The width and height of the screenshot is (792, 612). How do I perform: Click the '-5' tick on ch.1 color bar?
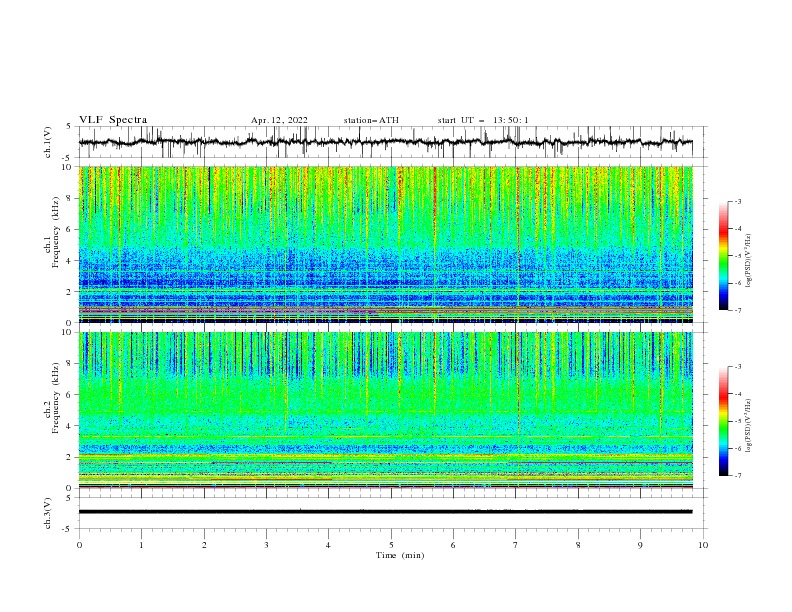coord(737,256)
